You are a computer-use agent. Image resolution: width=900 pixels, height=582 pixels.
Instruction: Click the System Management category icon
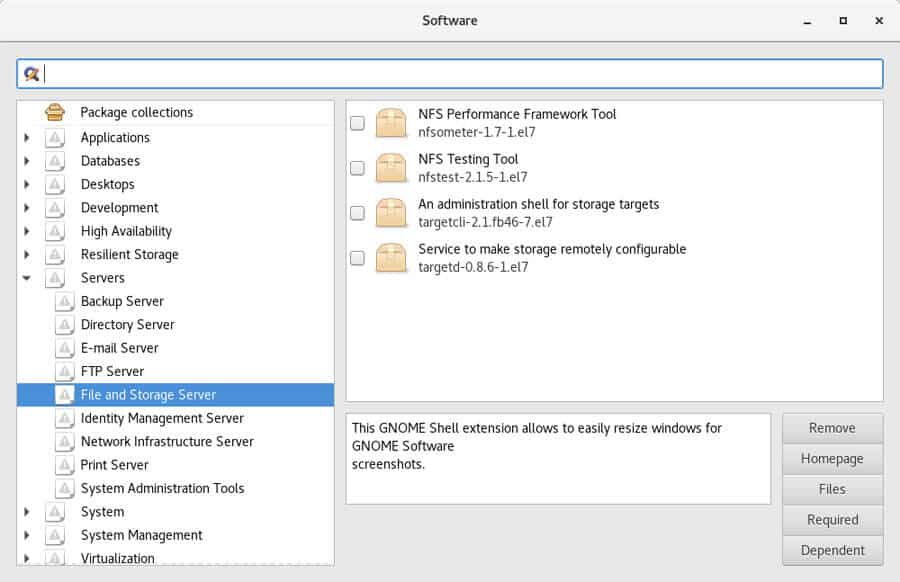(x=55, y=535)
